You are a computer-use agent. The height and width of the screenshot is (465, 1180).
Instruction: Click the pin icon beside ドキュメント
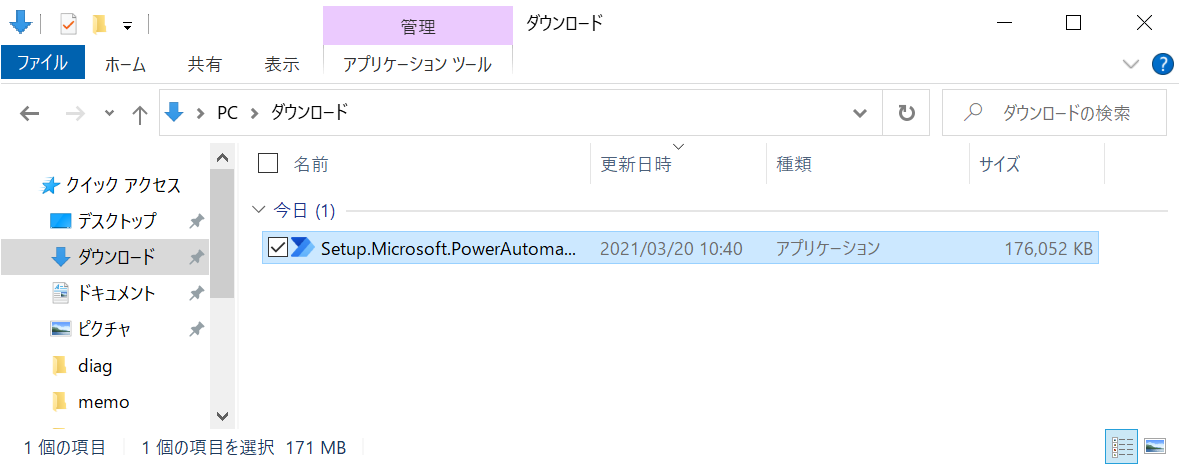tap(196, 293)
